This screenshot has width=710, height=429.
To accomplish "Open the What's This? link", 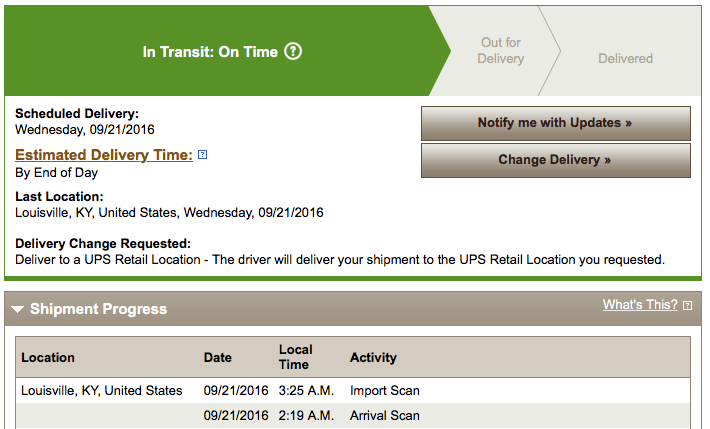I will pyautogui.click(x=640, y=305).
